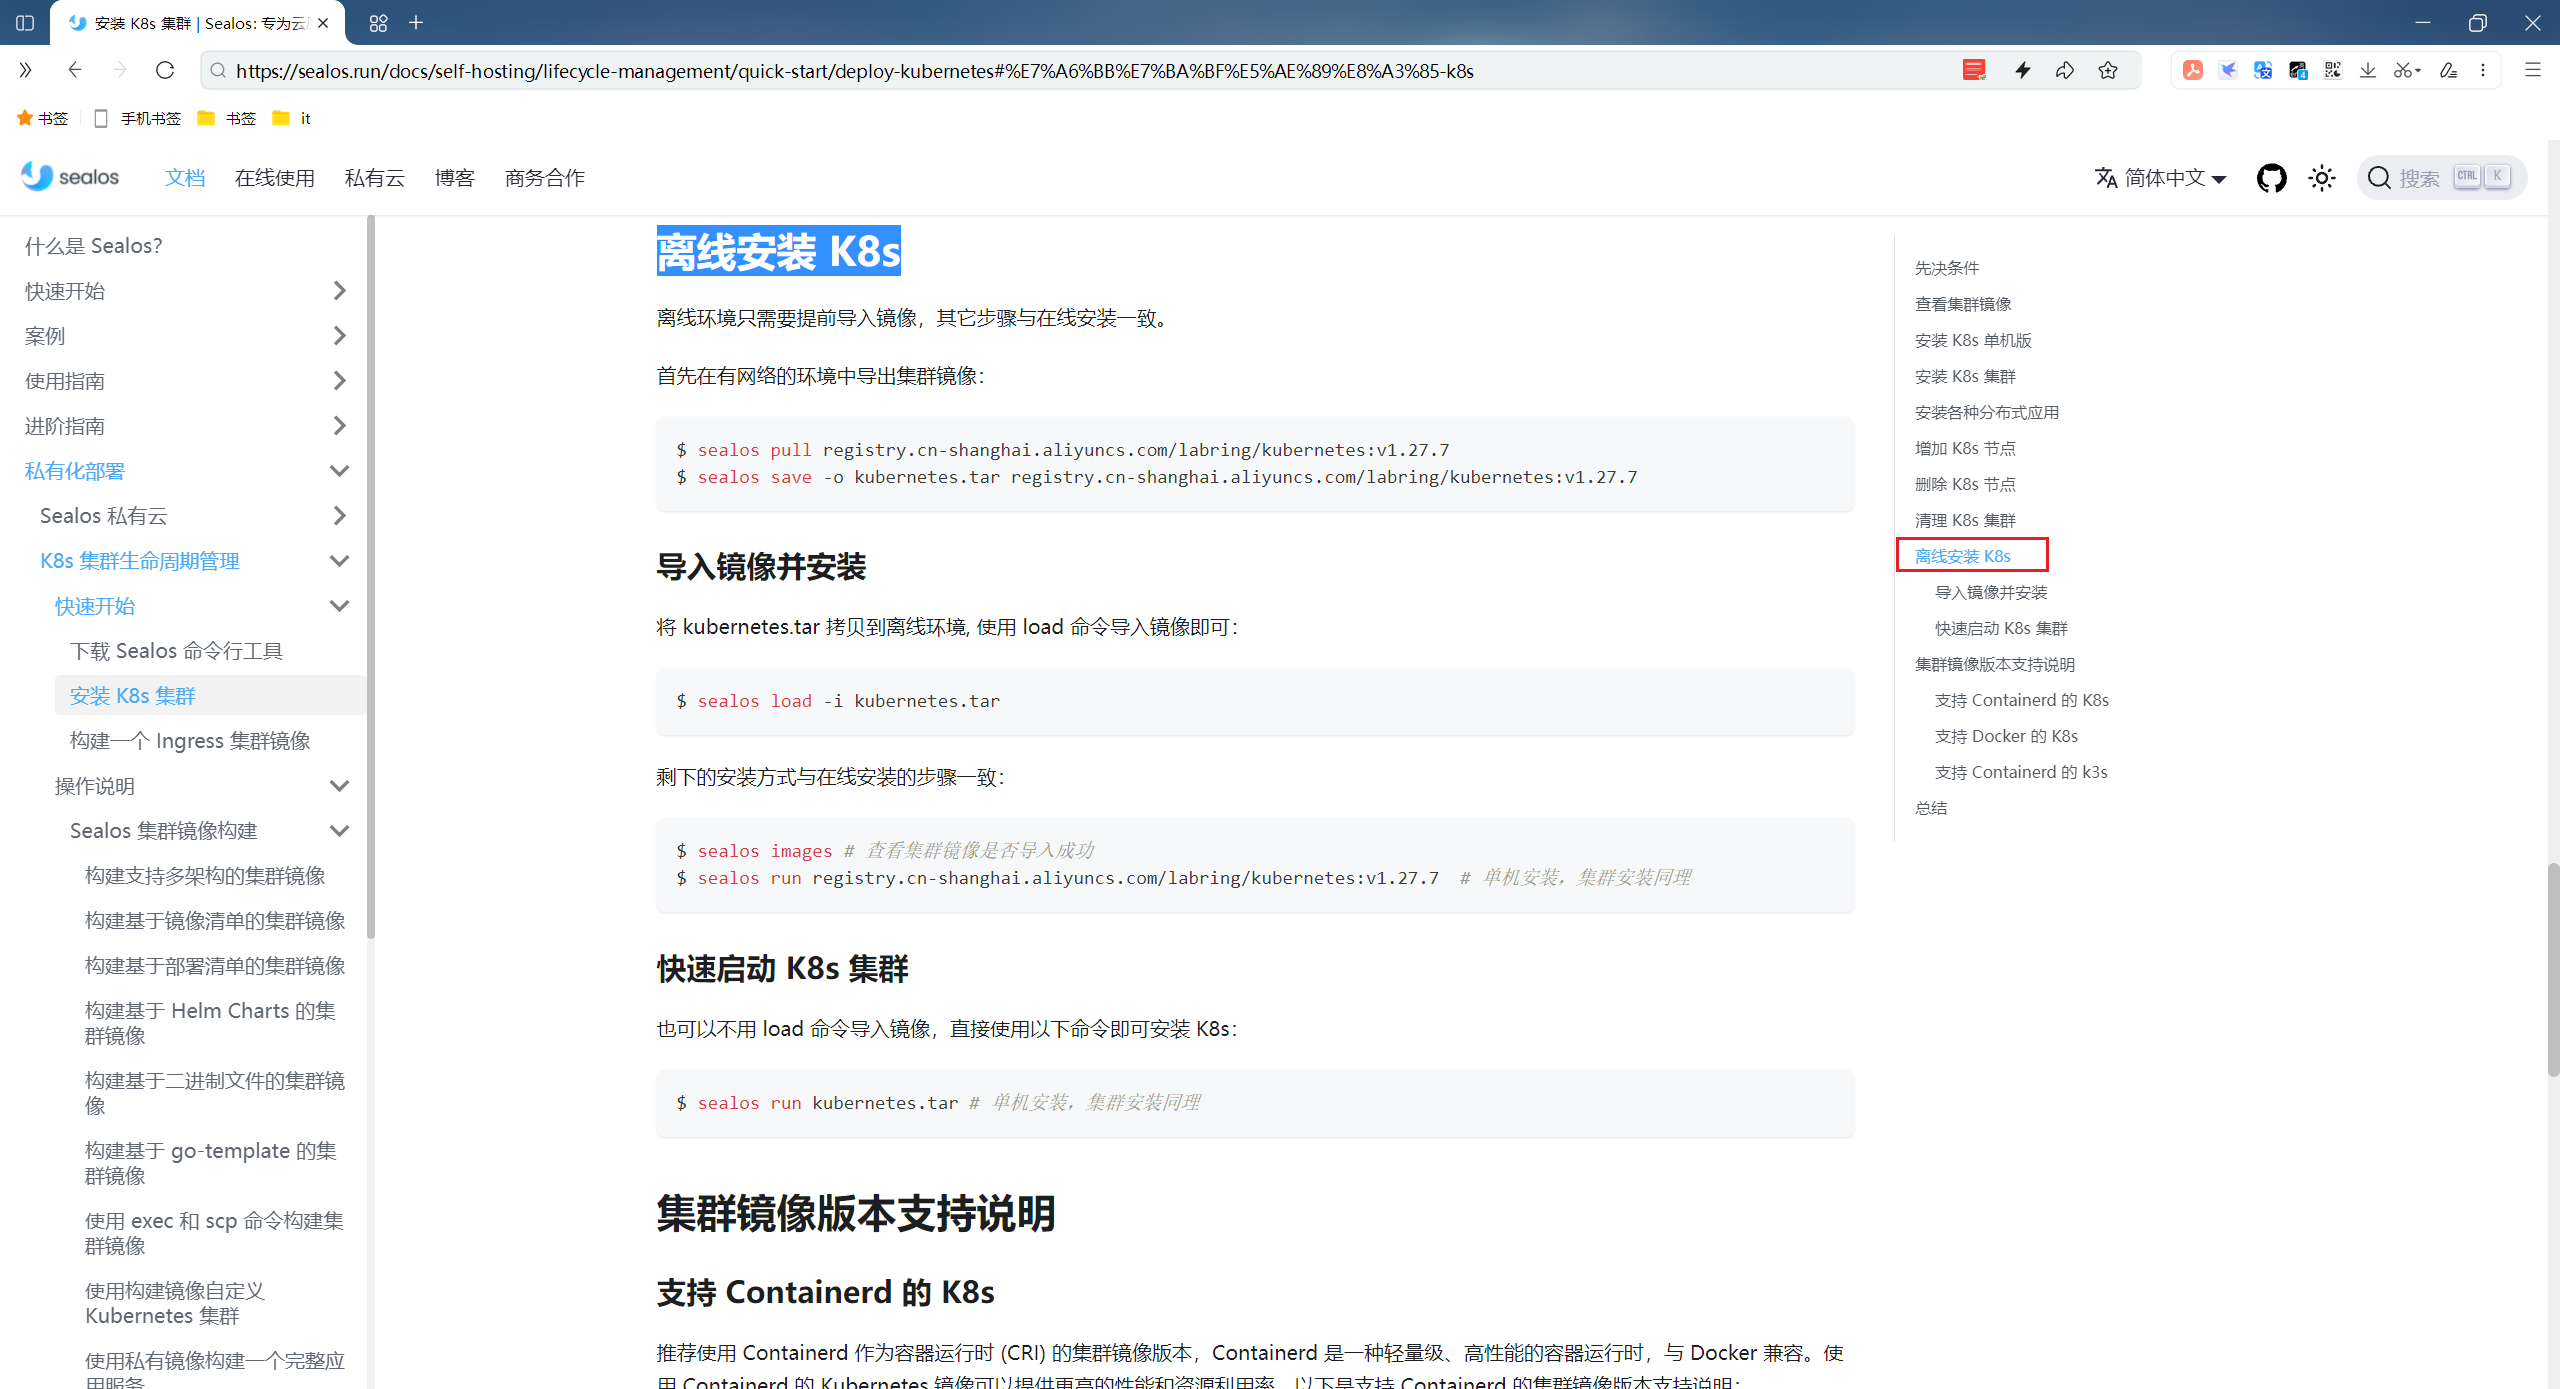Viewport: 2560px width, 1389px height.
Task: Bookmark this page with the star icon
Action: 2108,70
